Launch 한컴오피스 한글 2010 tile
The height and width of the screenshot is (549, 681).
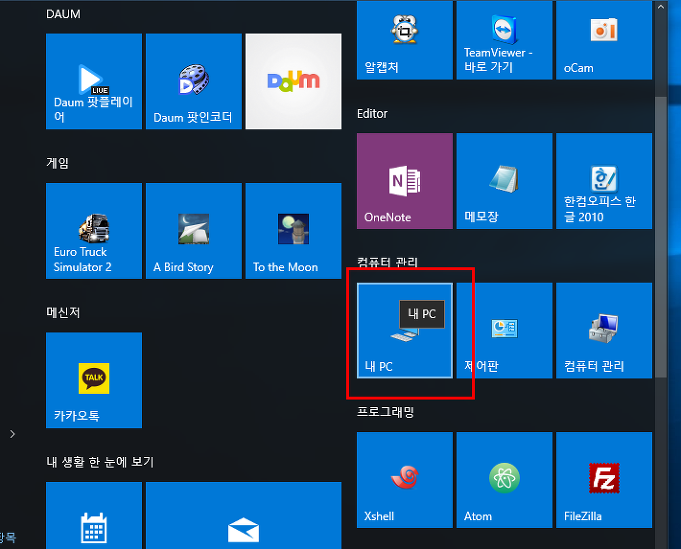click(x=604, y=181)
